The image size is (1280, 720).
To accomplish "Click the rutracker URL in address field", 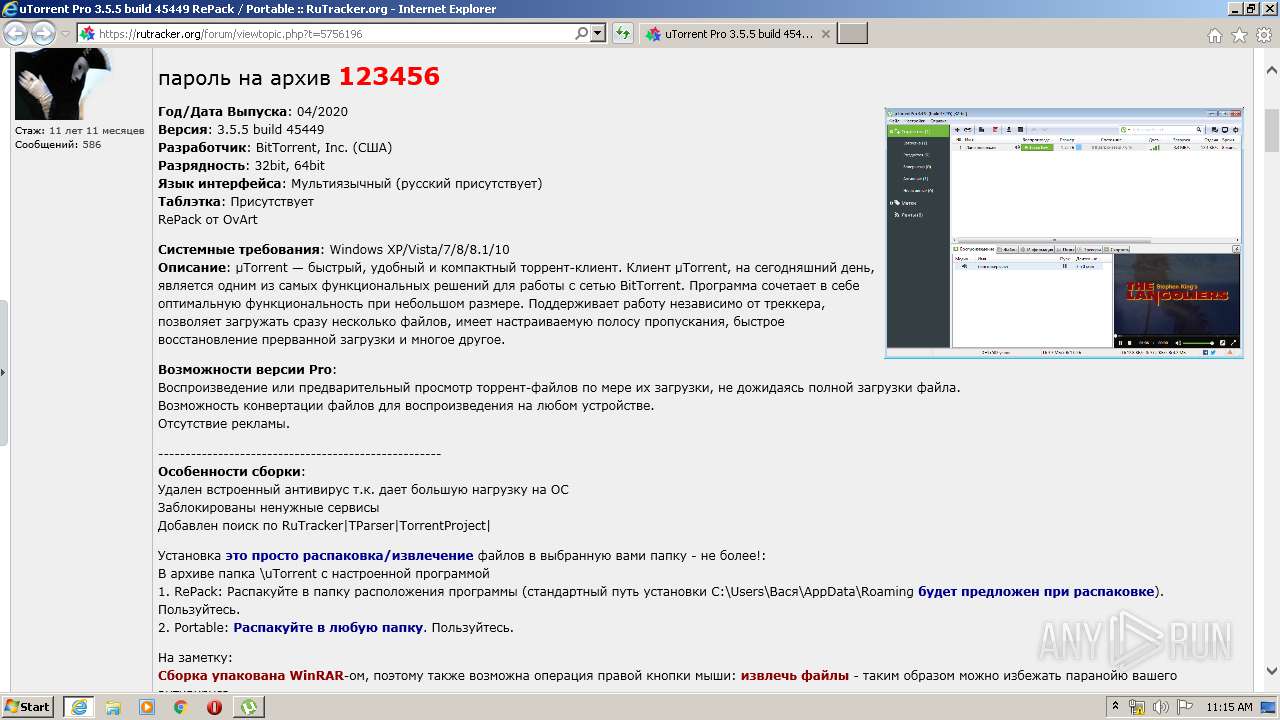I will (x=231, y=34).
